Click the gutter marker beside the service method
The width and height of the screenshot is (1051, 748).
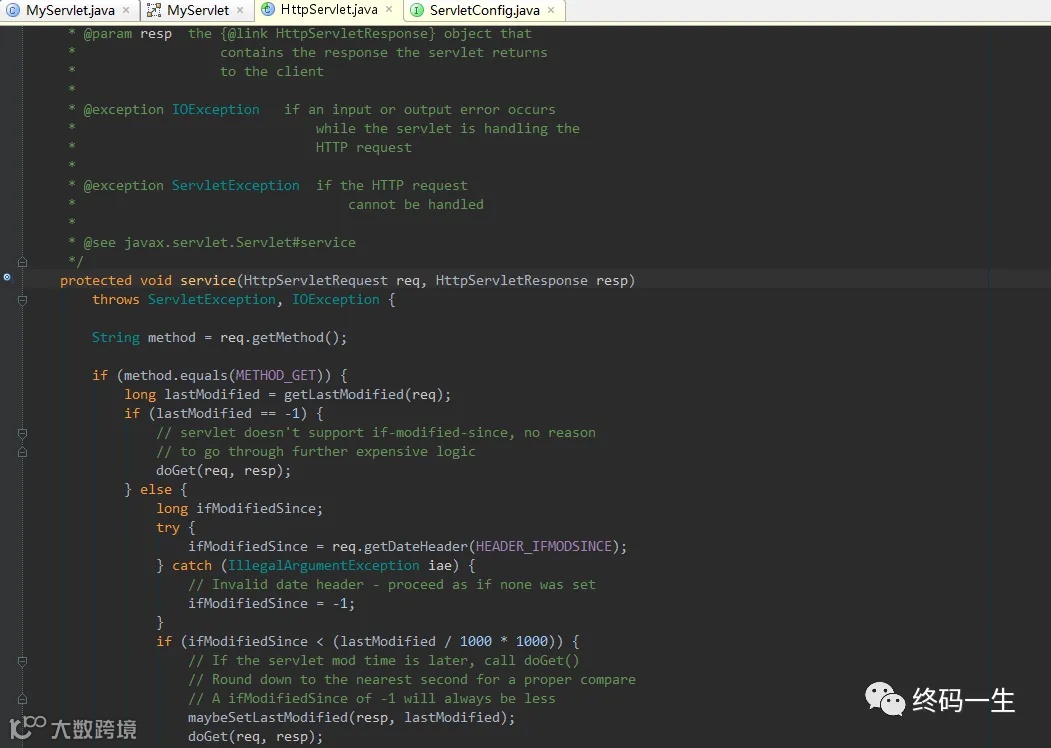pyautogui.click(x=7, y=277)
